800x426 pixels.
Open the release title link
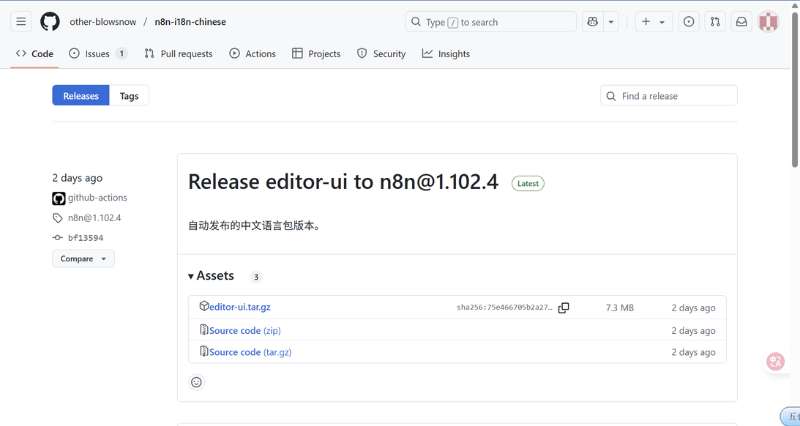[x=343, y=182]
